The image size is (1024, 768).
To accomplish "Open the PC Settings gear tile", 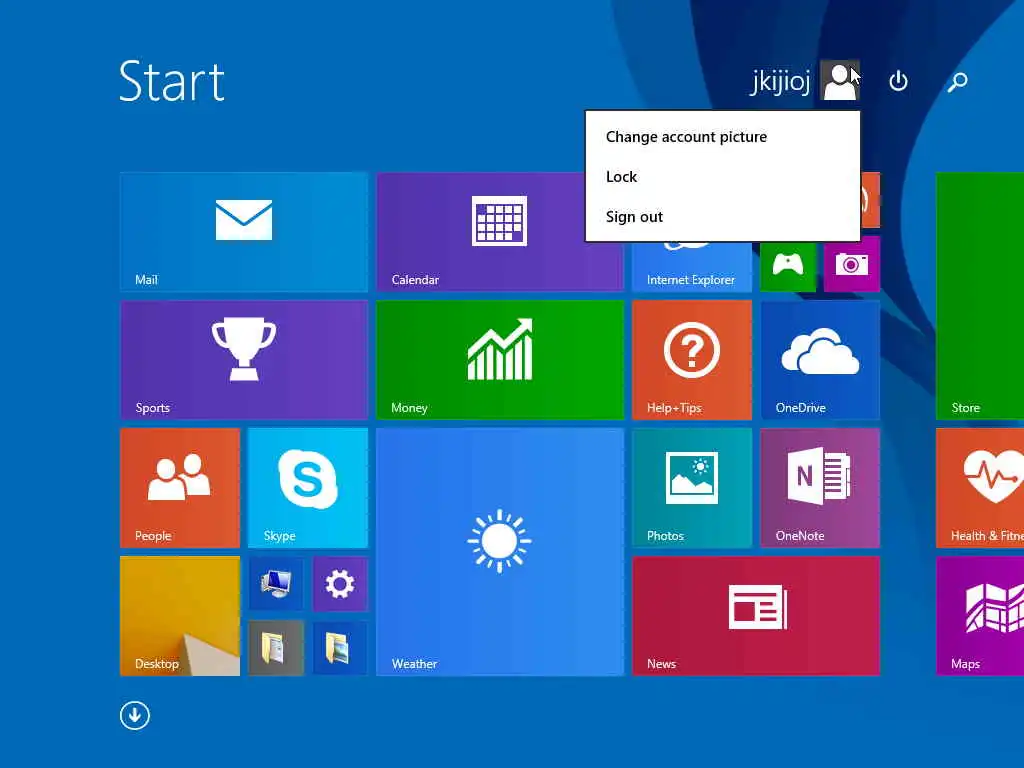I will coord(340,584).
